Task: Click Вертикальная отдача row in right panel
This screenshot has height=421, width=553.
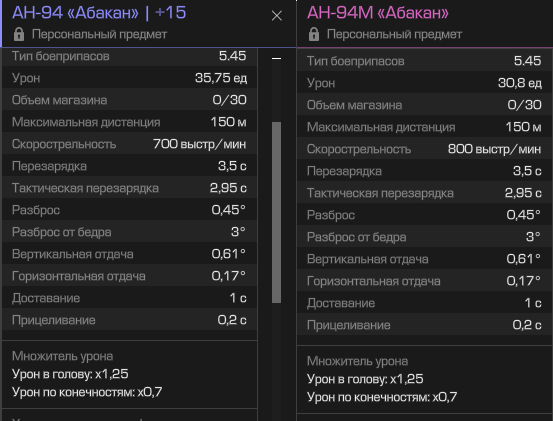Action: click(425, 259)
